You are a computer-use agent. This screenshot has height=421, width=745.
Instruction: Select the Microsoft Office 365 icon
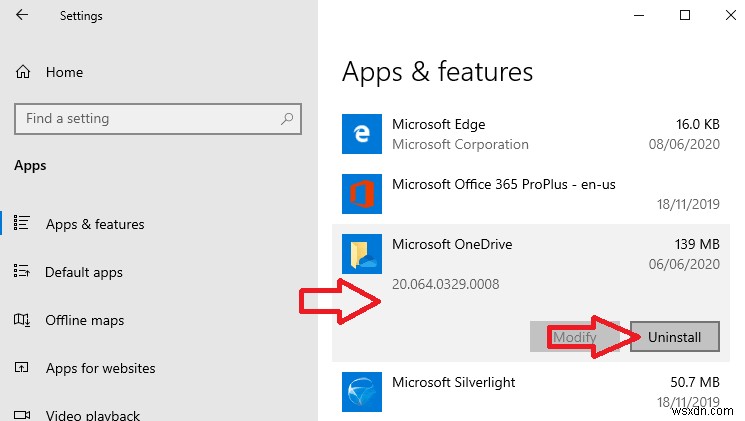coord(362,194)
